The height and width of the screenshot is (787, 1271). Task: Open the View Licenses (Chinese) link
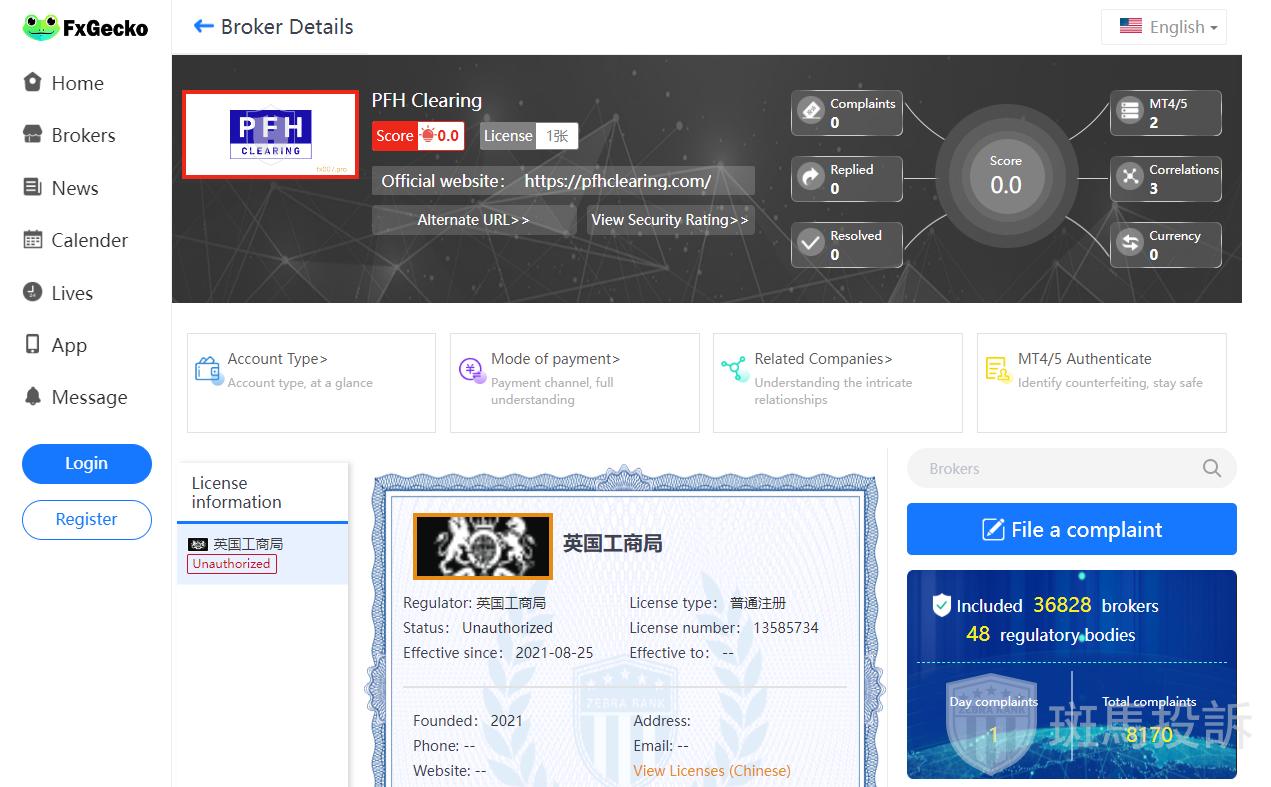point(711,771)
